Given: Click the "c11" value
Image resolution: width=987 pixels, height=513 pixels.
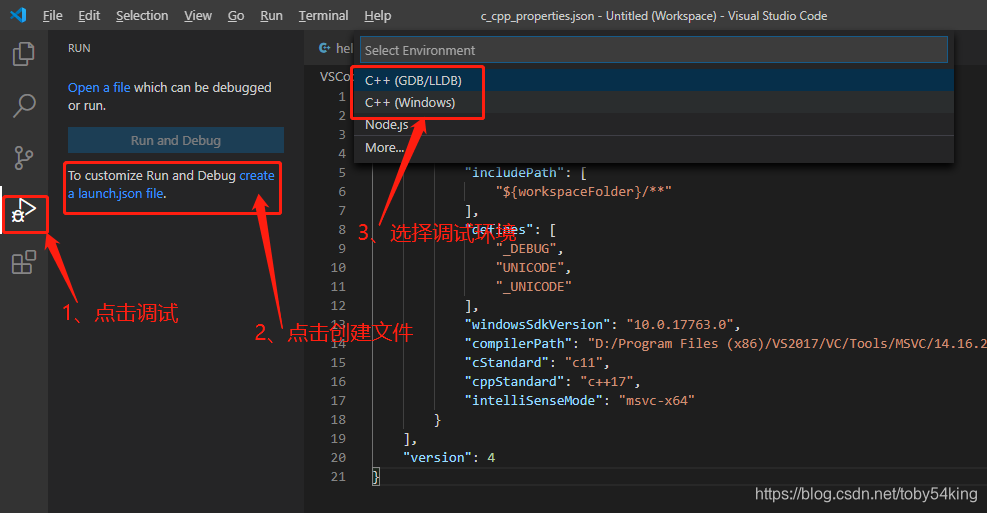Looking at the screenshot, I should point(584,363).
